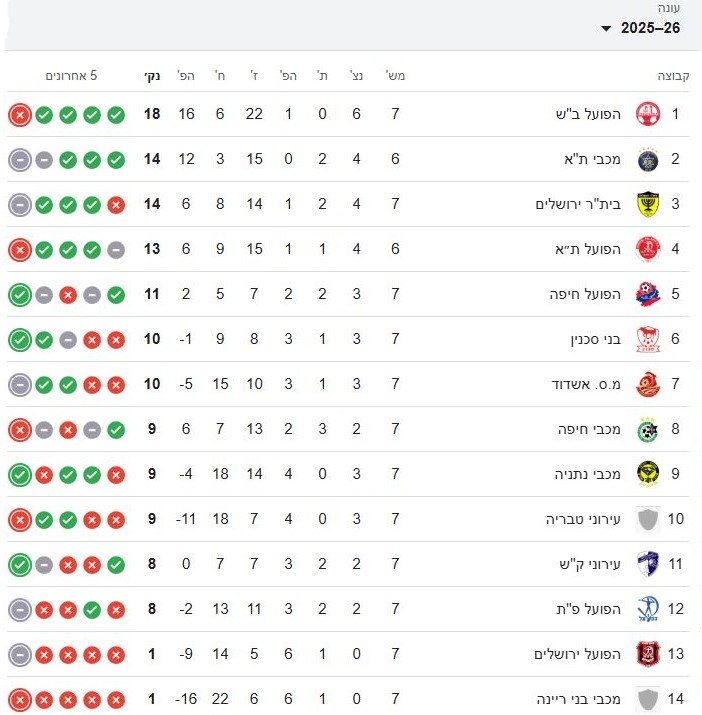Open team name מכבי בני ריינה

click(x=581, y=699)
